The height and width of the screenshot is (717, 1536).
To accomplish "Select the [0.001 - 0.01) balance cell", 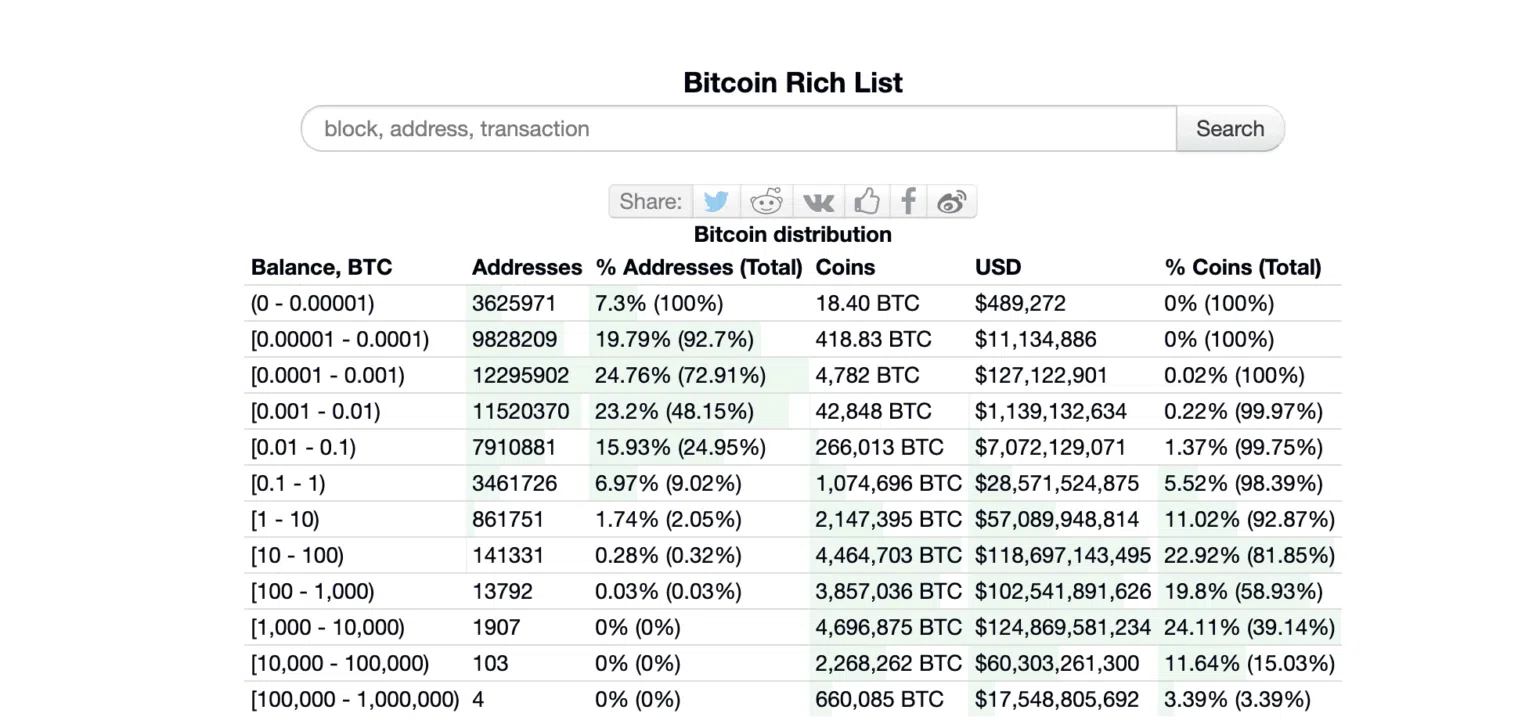I will (316, 411).
